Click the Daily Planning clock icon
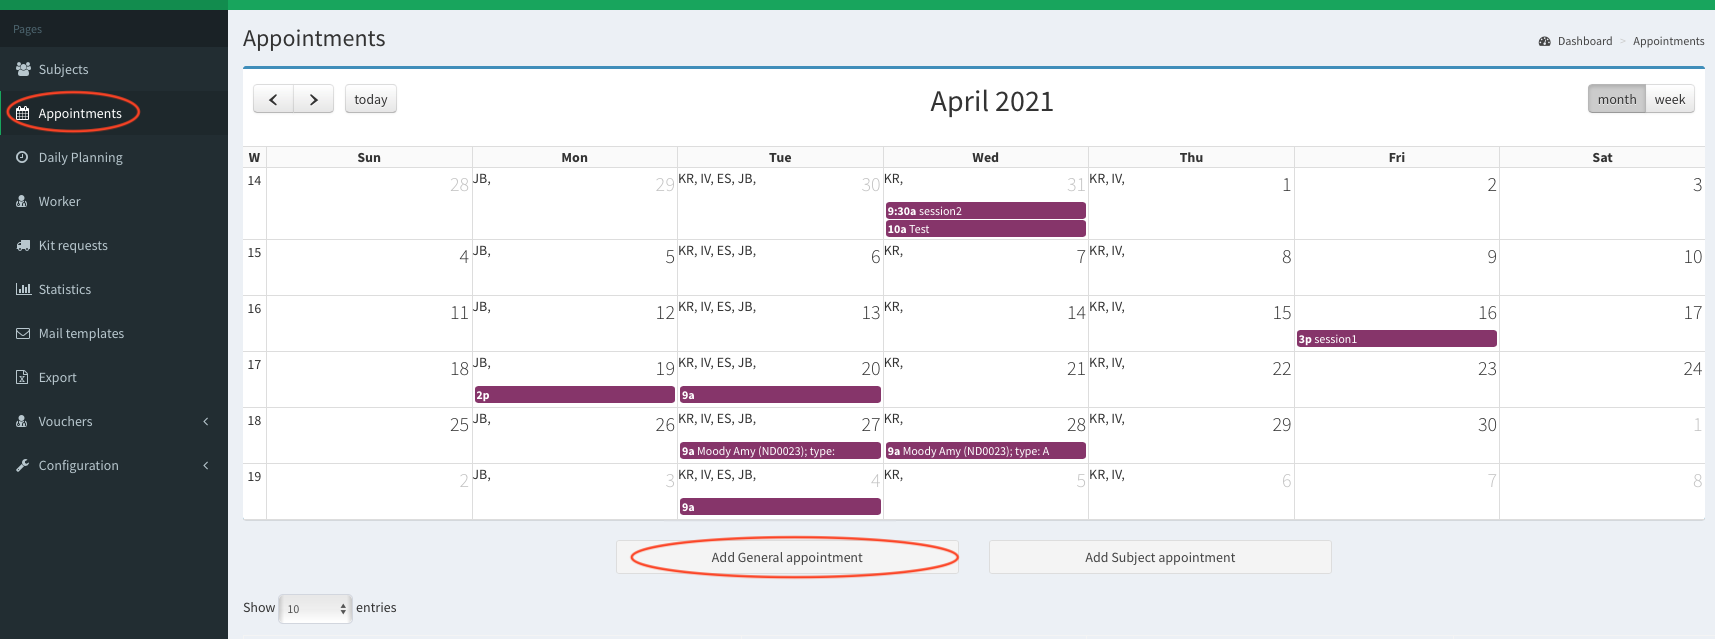 (23, 157)
